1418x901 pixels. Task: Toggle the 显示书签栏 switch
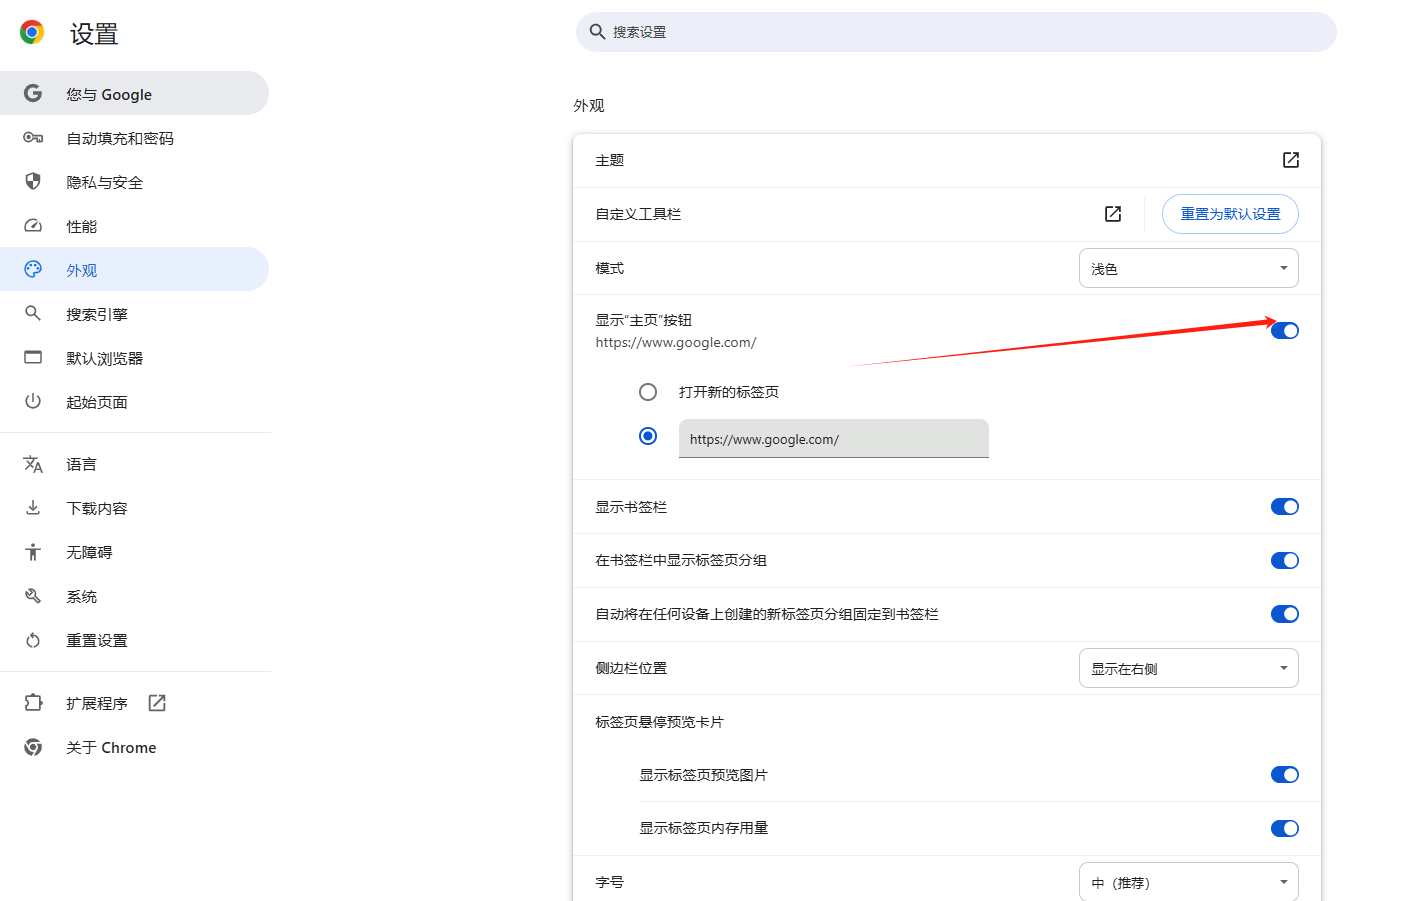1285,507
